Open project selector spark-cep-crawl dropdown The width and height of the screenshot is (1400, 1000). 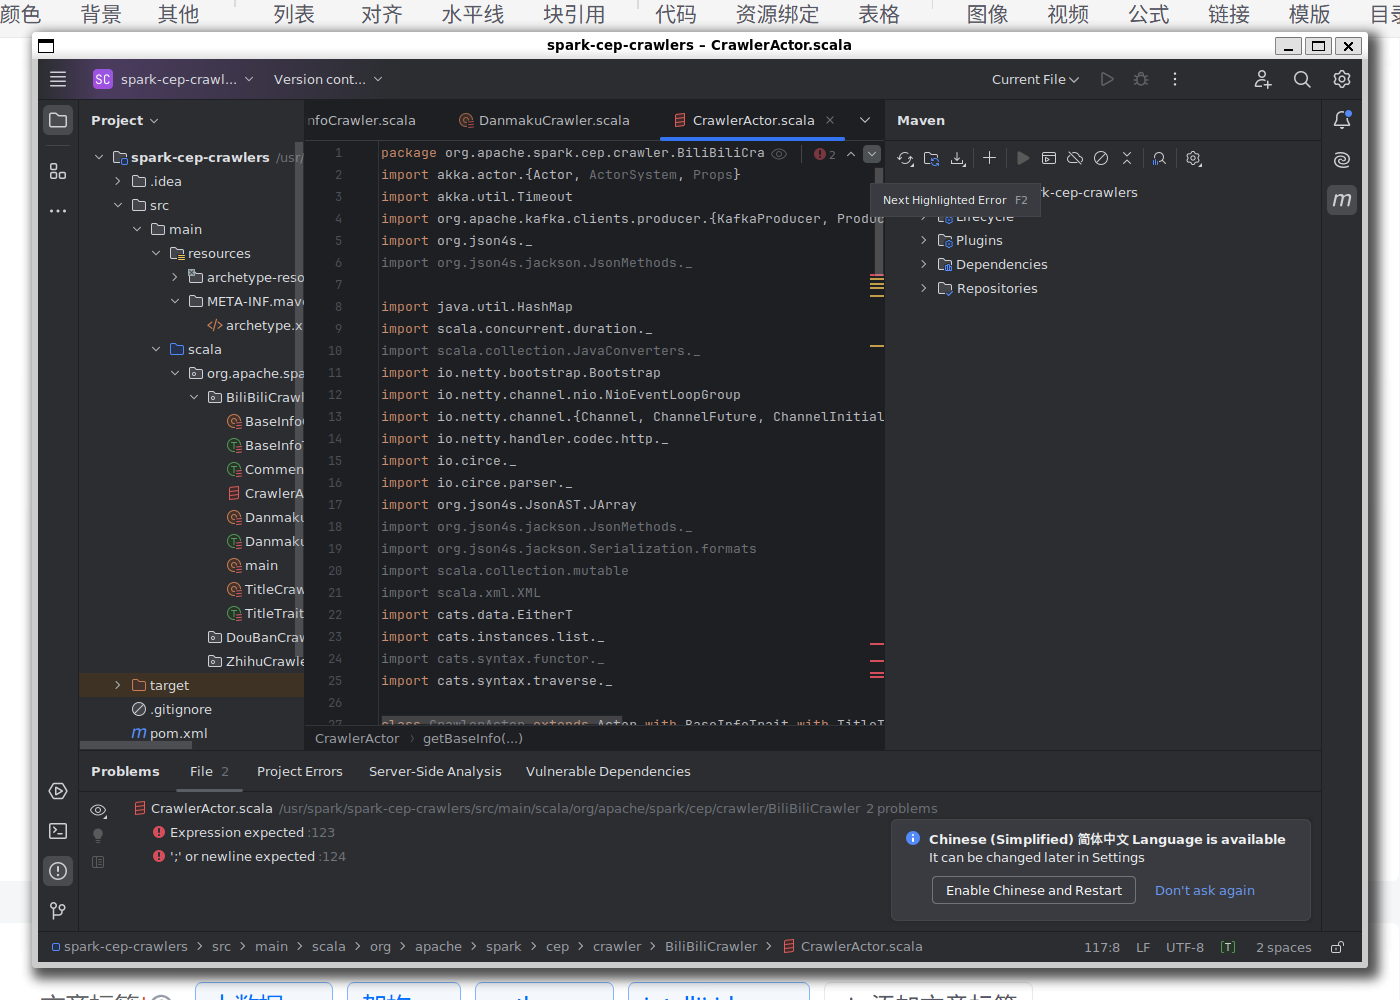[173, 79]
